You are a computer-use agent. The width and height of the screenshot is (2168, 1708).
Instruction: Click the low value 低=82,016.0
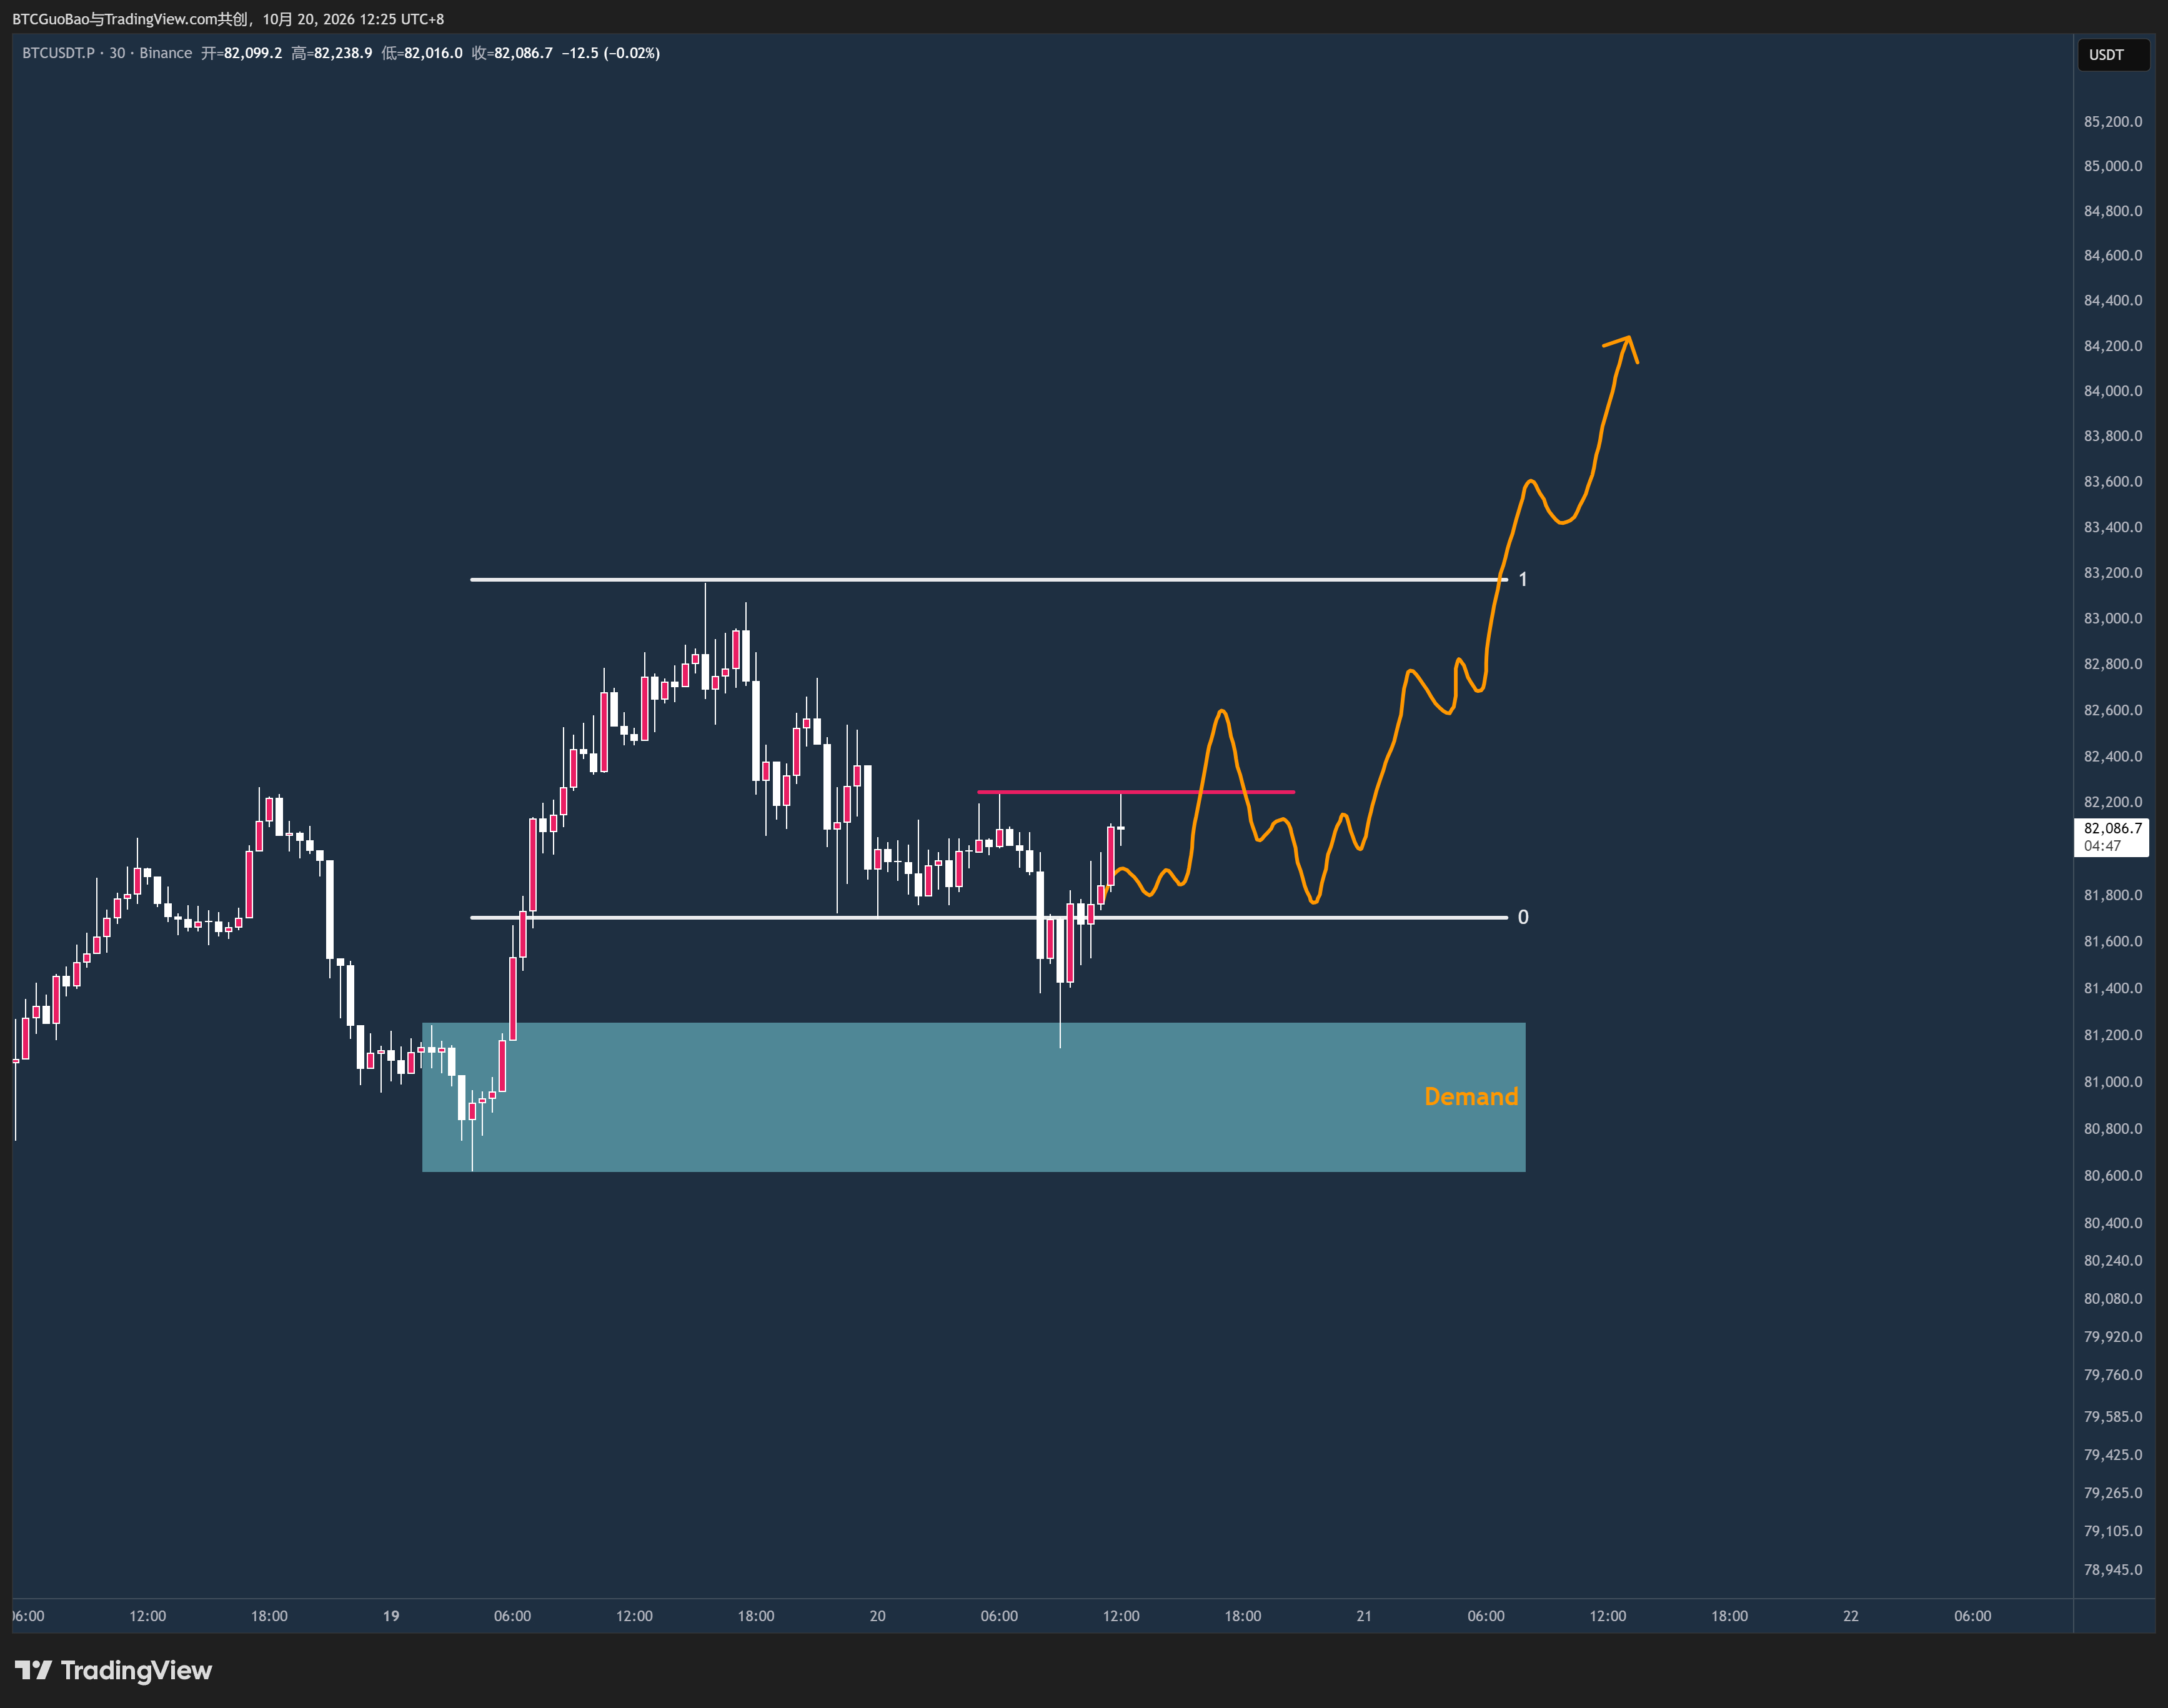[x=422, y=53]
